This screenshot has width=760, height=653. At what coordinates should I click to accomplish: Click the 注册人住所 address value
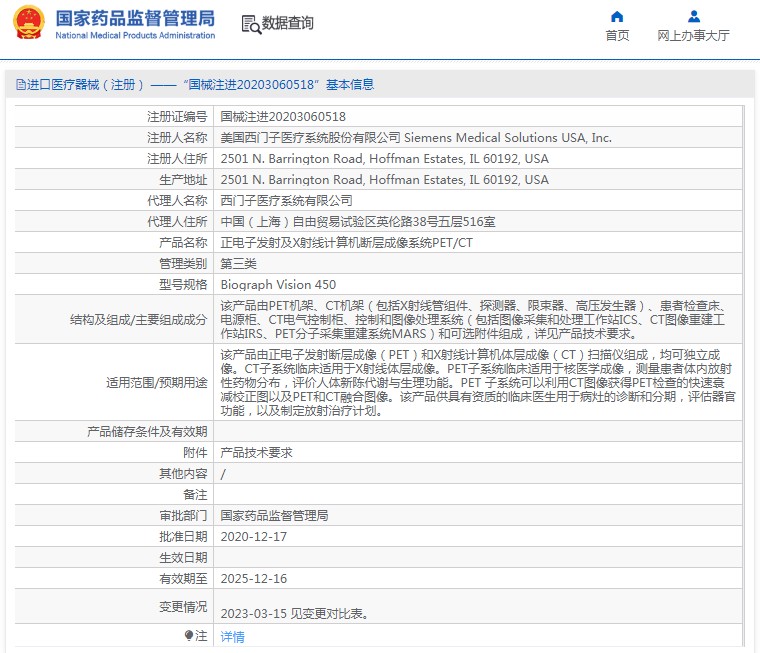(x=384, y=159)
